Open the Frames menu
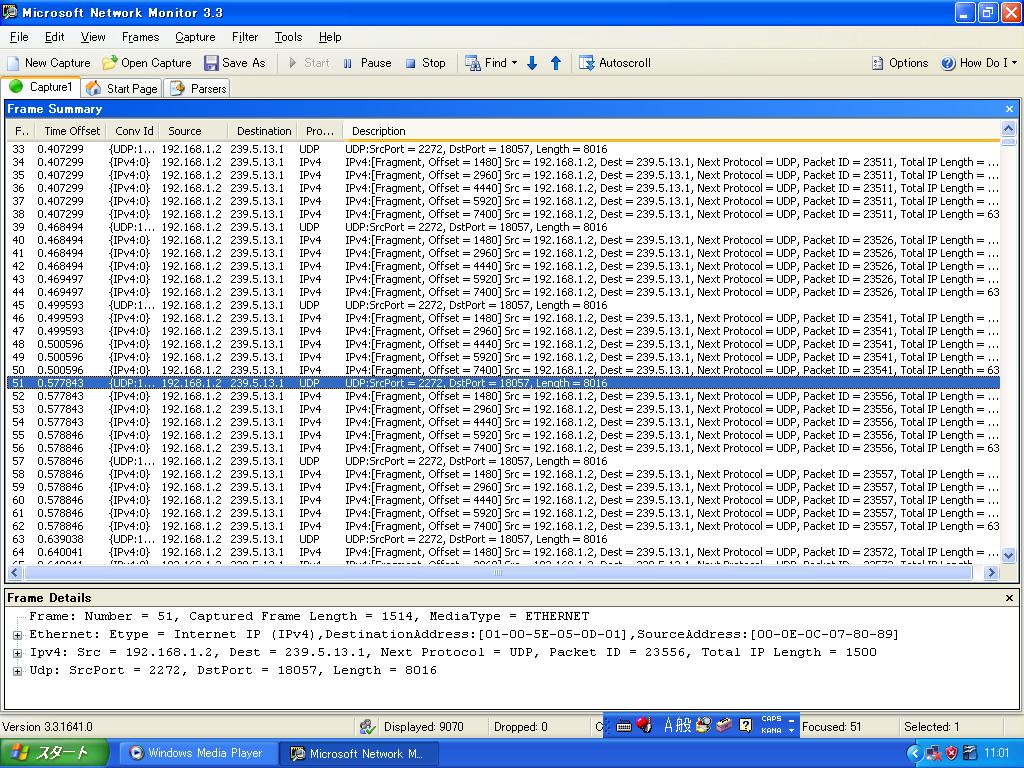Image resolution: width=1024 pixels, height=768 pixels. [x=140, y=37]
